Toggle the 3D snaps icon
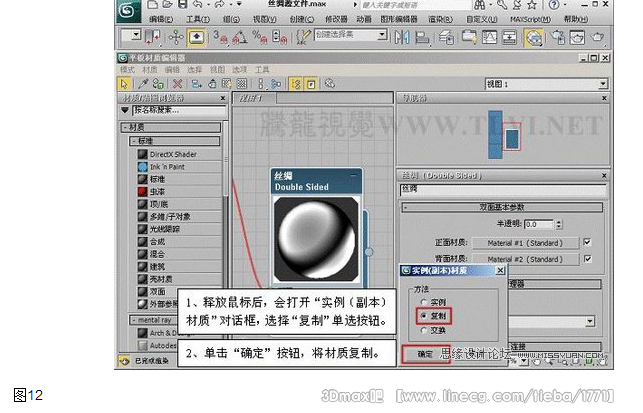 coord(220,37)
